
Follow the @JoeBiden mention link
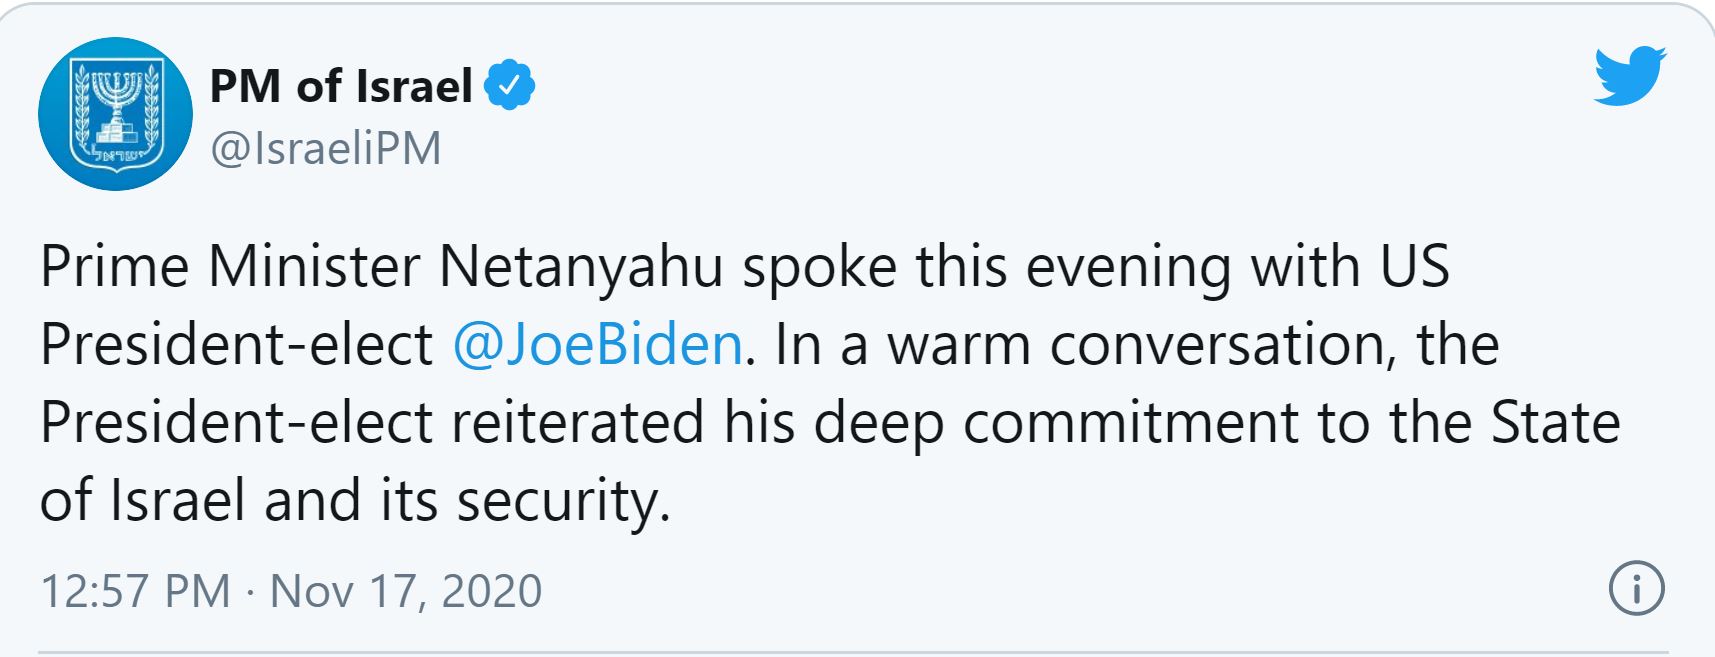[598, 345]
